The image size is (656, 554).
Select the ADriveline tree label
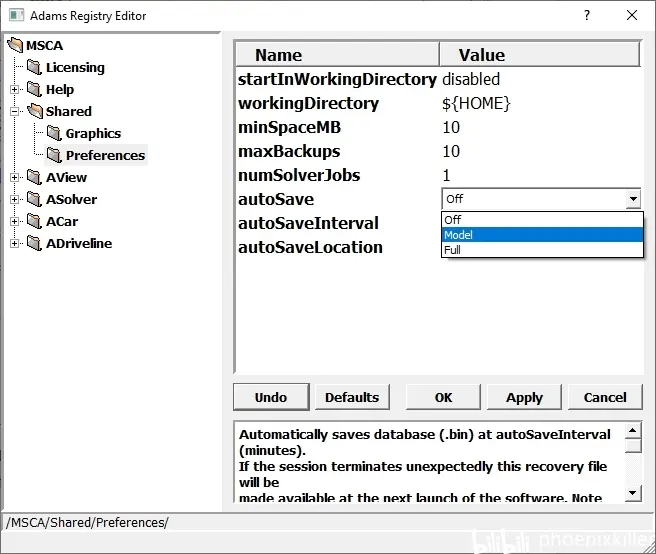(x=79, y=244)
